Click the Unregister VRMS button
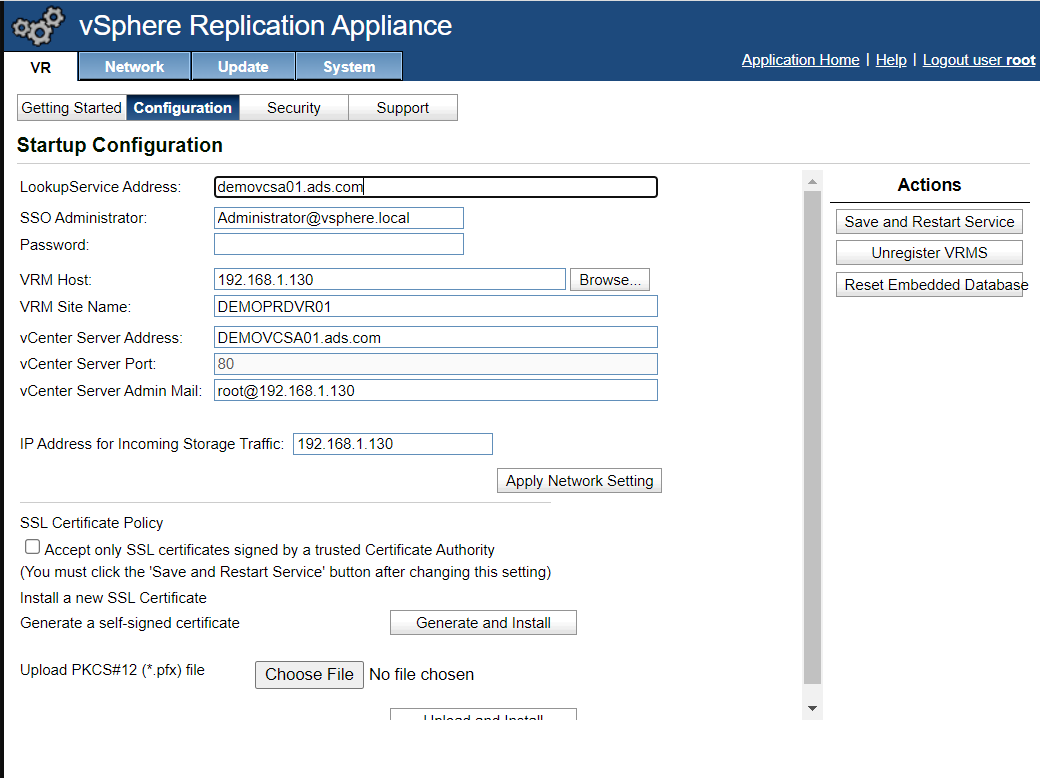The height and width of the screenshot is (778, 1040). 929,253
